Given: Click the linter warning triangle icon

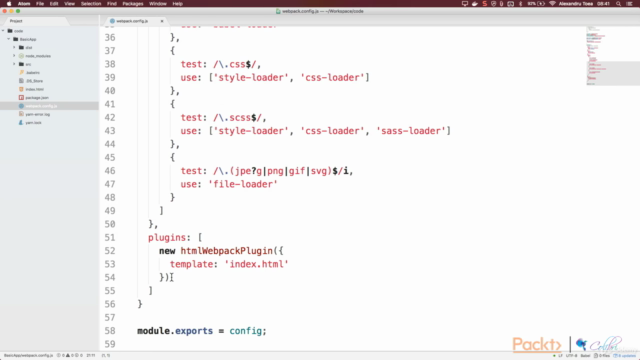Looking at the screenshot, I should pos(68,356).
